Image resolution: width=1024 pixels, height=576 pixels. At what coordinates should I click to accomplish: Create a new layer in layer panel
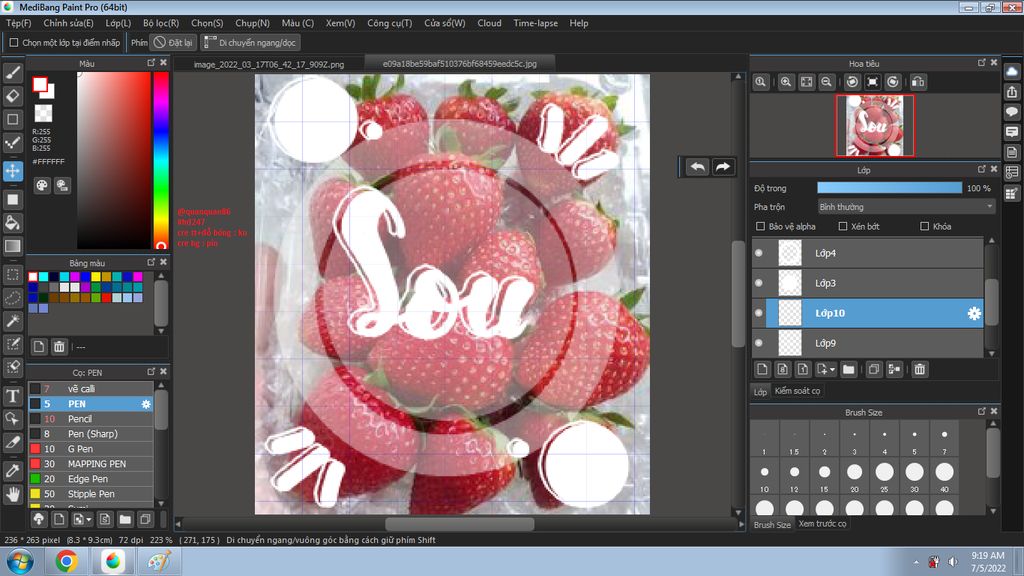point(762,370)
